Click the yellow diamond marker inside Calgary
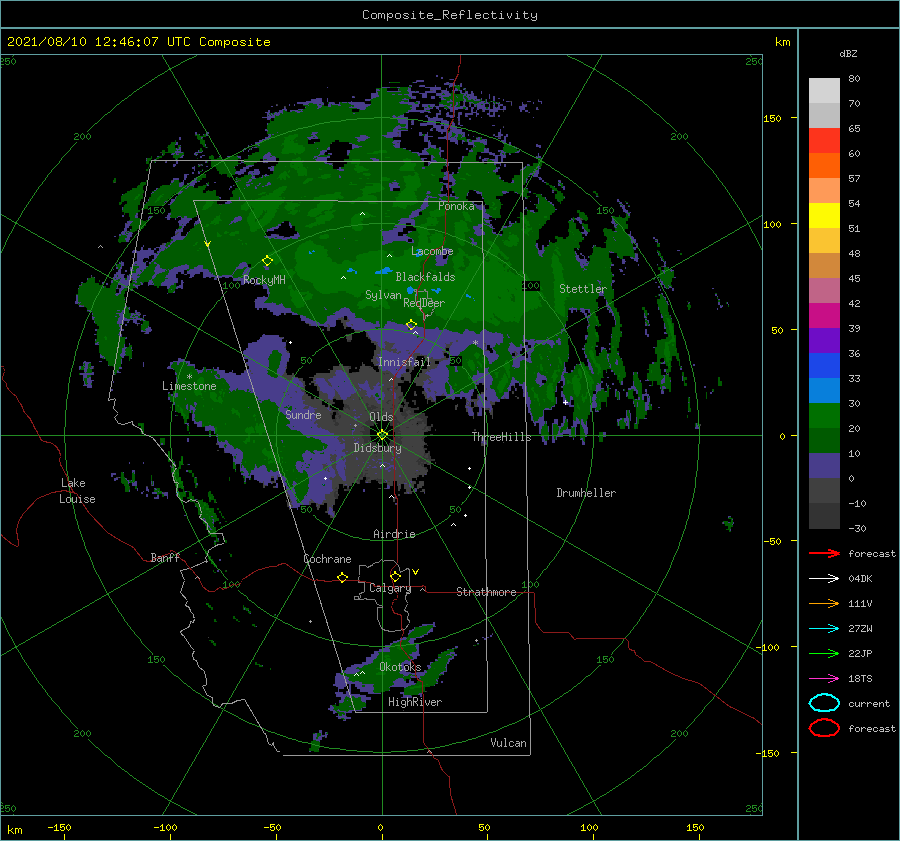Screen dimensions: 900x841 (x=395, y=576)
